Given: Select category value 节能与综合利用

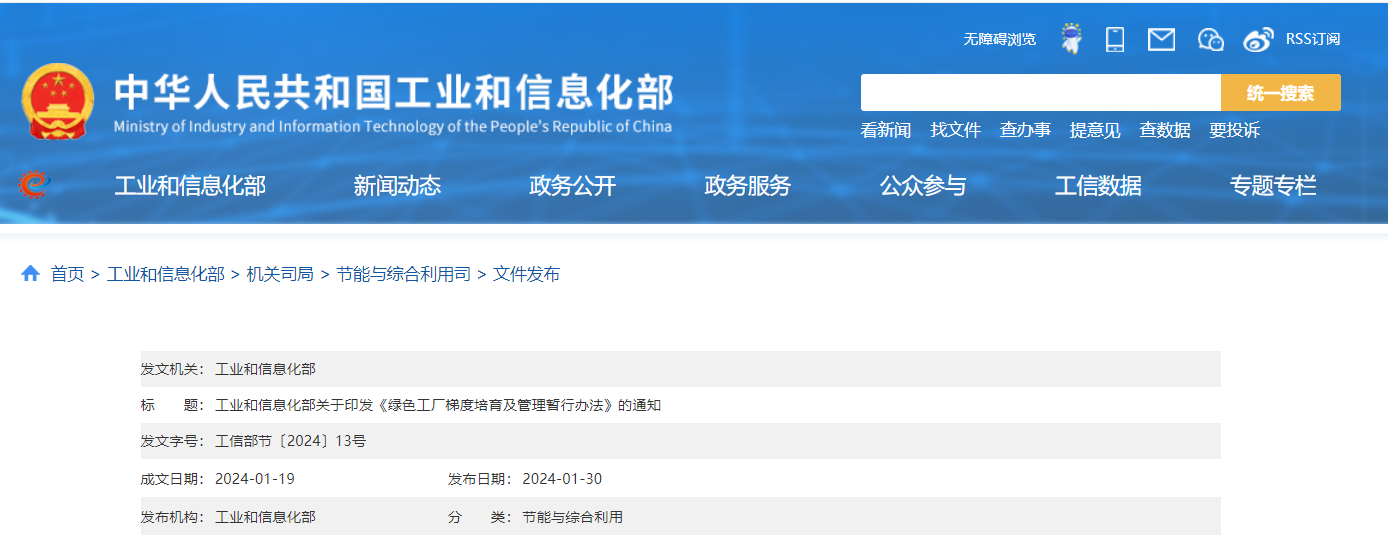Looking at the screenshot, I should (x=572, y=517).
